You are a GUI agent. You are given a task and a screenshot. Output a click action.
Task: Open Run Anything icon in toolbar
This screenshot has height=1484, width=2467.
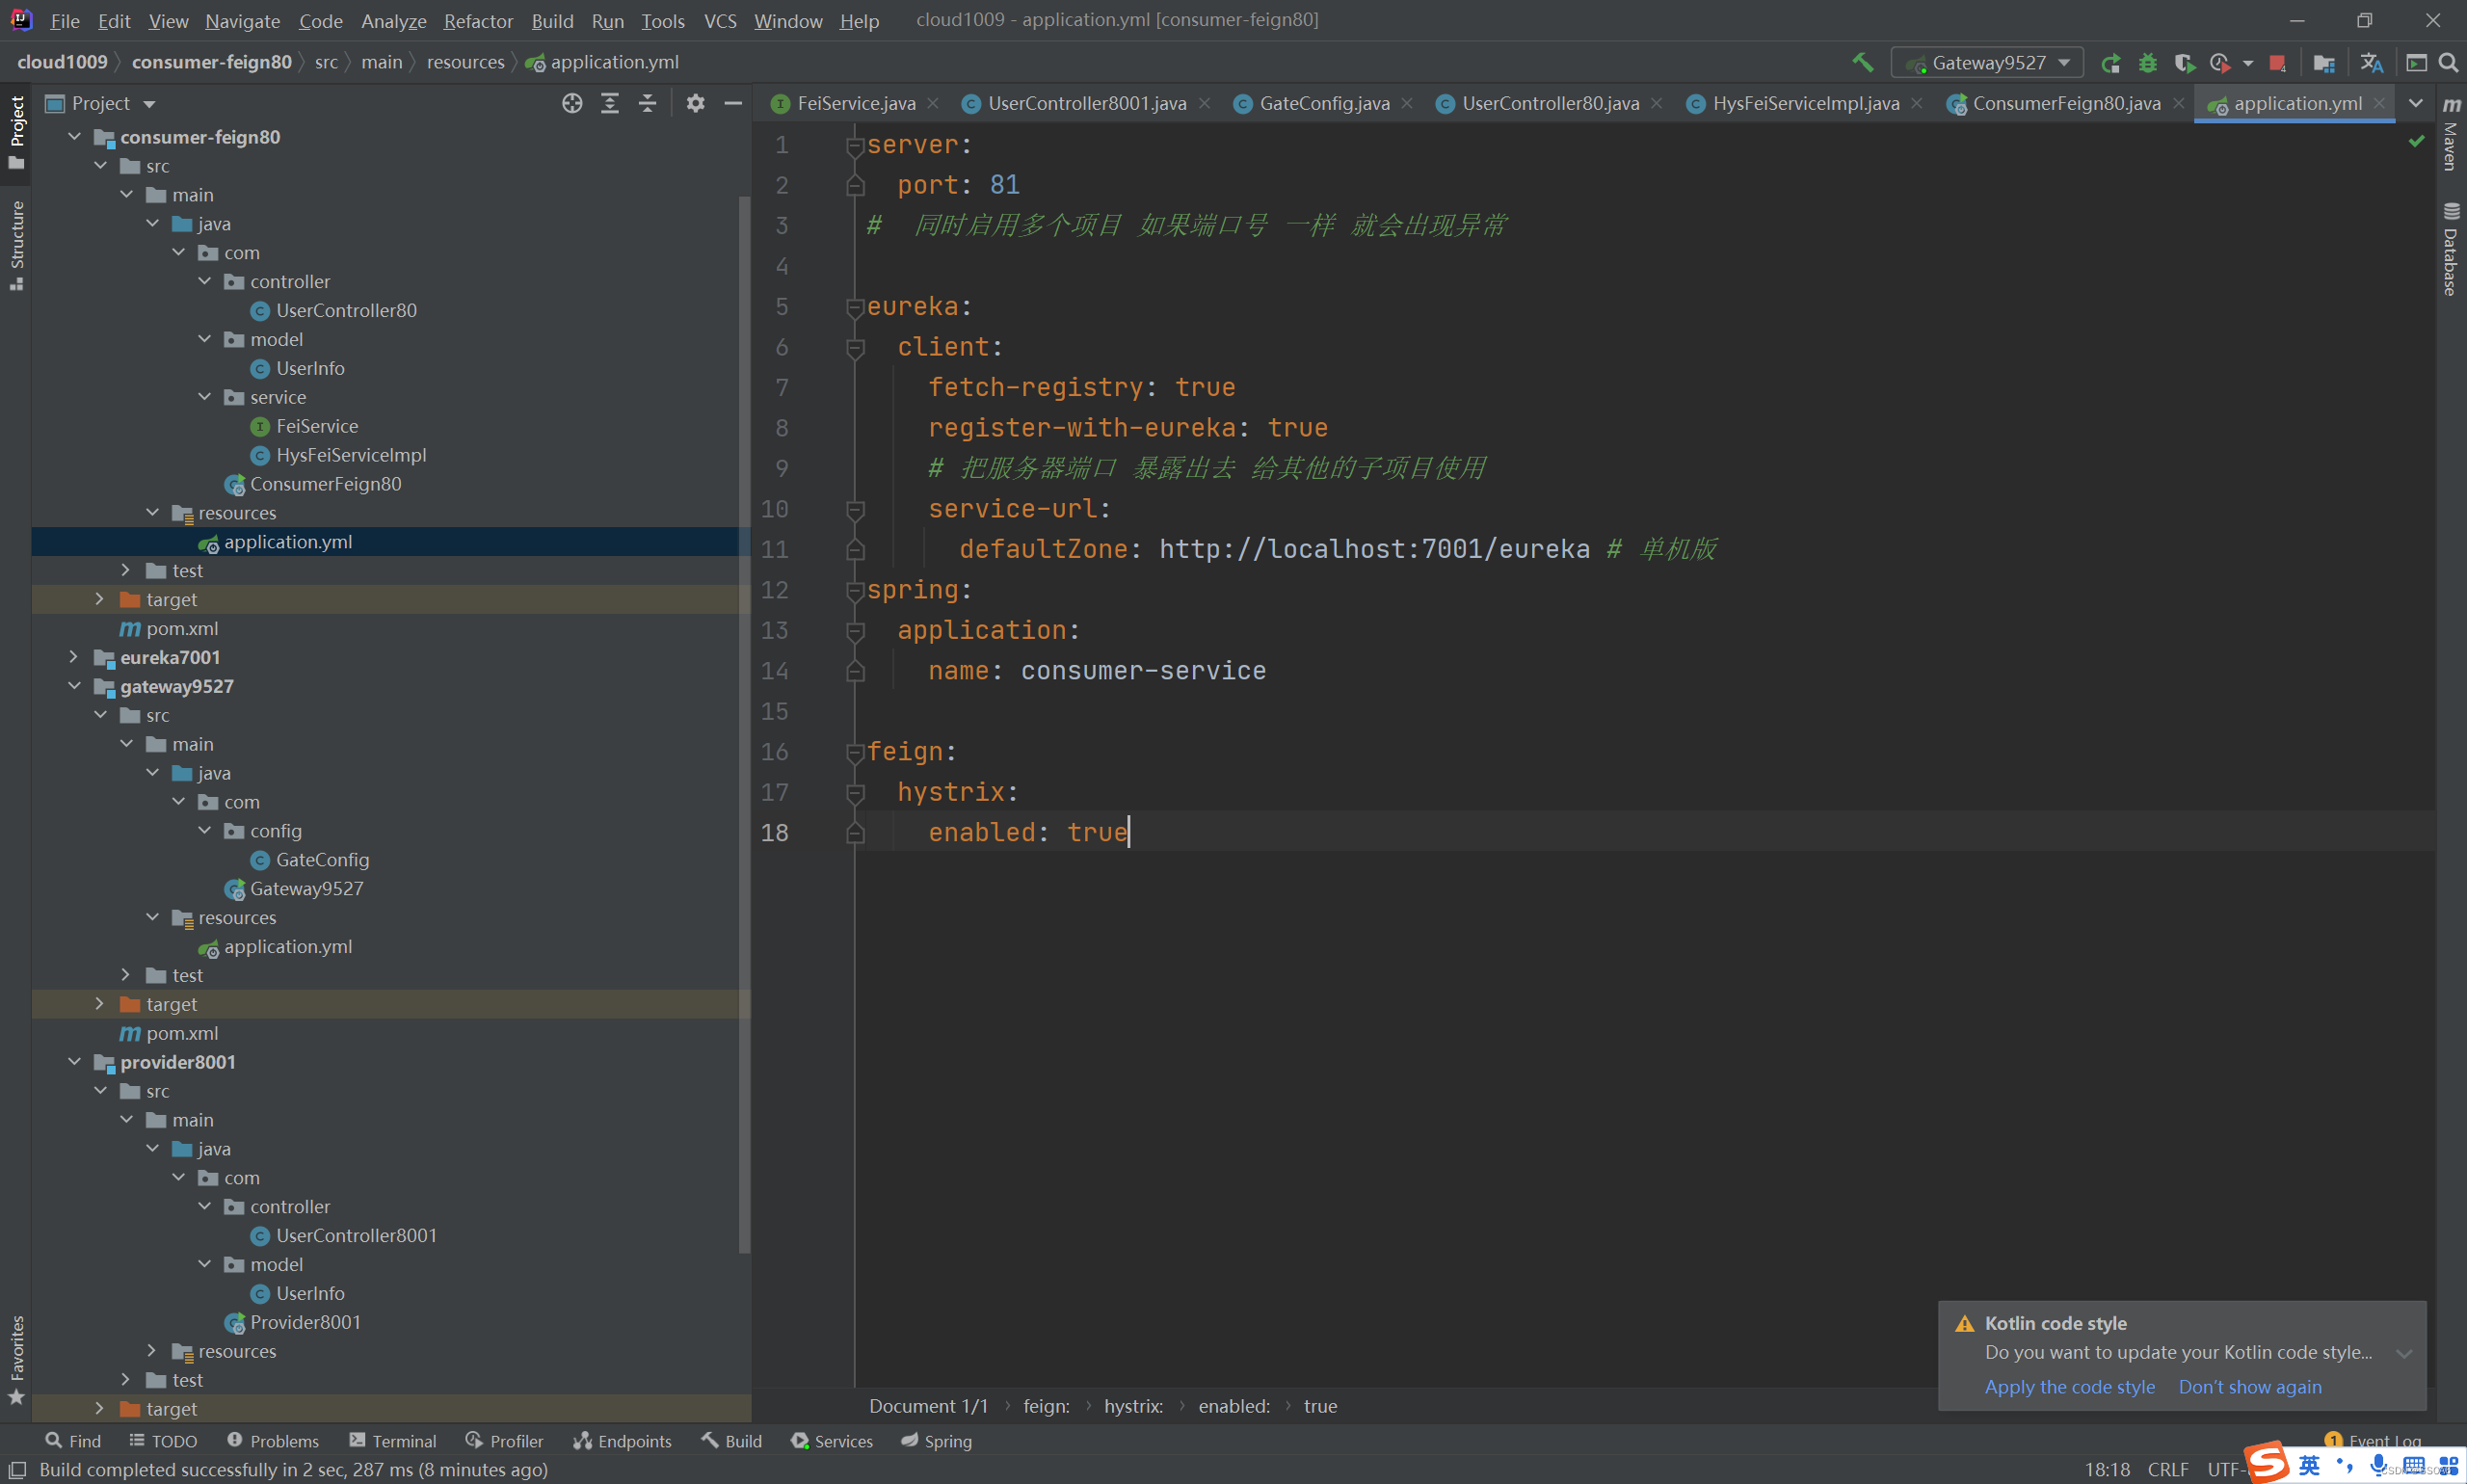2417,63
